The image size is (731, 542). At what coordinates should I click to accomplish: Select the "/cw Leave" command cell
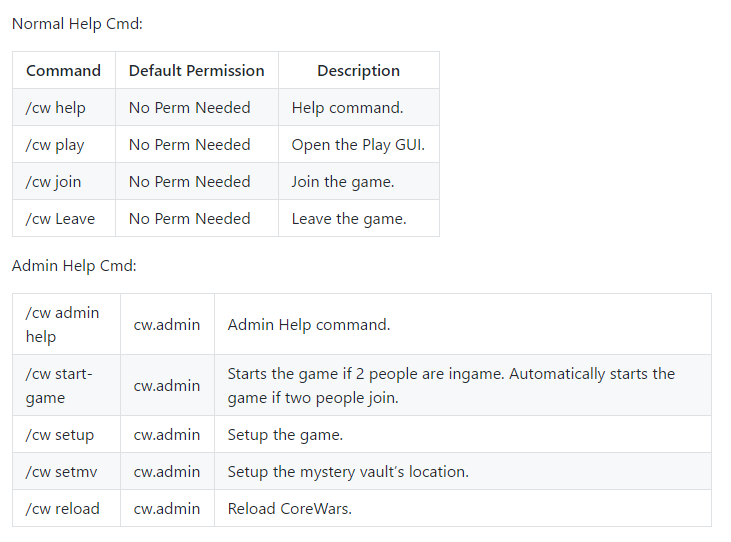[x=60, y=219]
